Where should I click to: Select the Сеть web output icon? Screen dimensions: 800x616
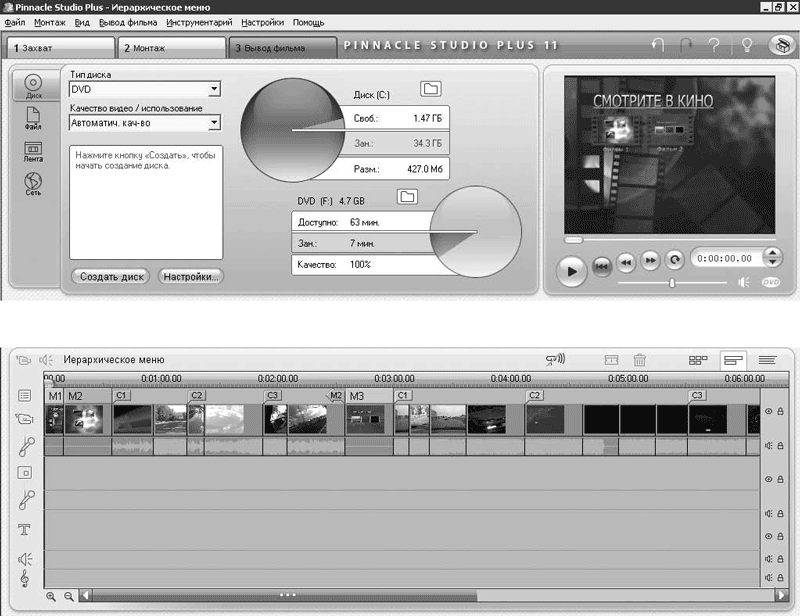point(33,184)
